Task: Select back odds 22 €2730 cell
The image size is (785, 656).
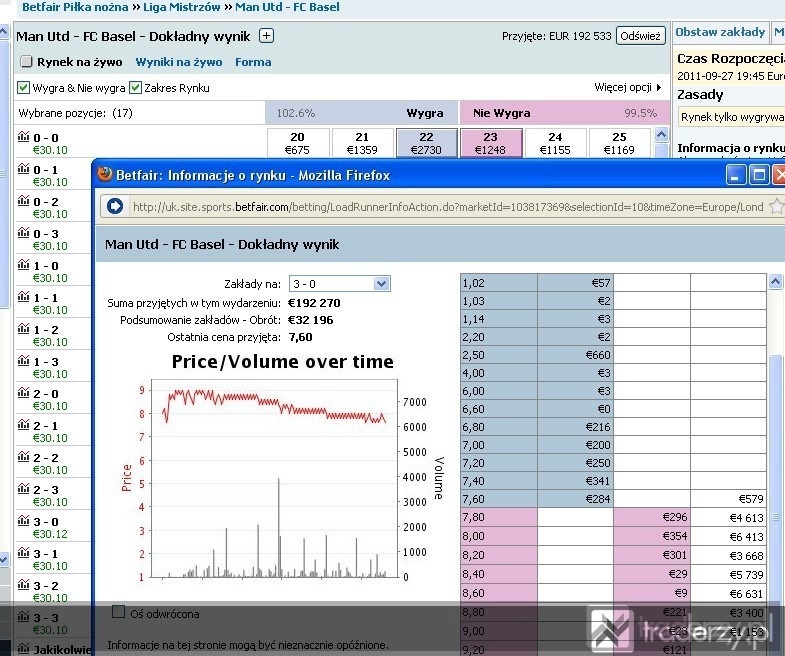Action: point(427,143)
